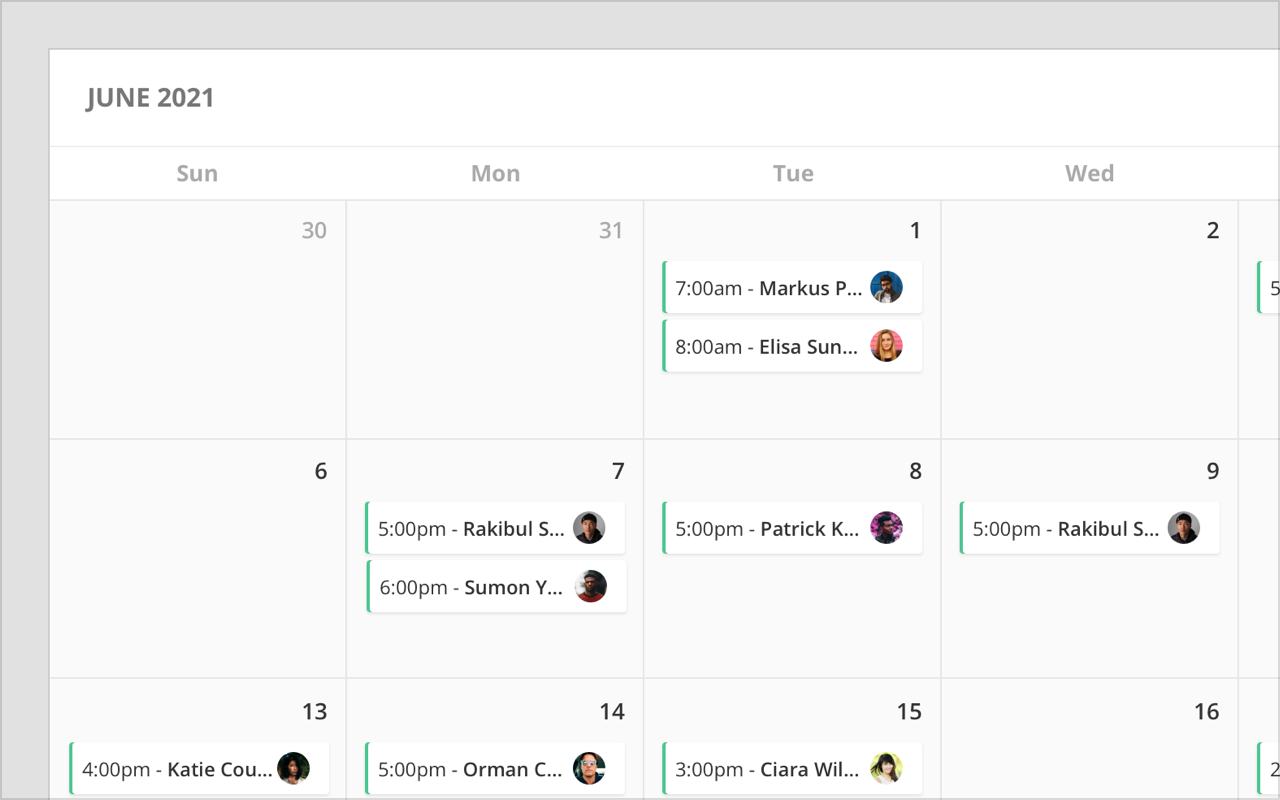Click Patrick avatar on June 8 event
The width and height of the screenshot is (1280, 800).
pos(886,528)
